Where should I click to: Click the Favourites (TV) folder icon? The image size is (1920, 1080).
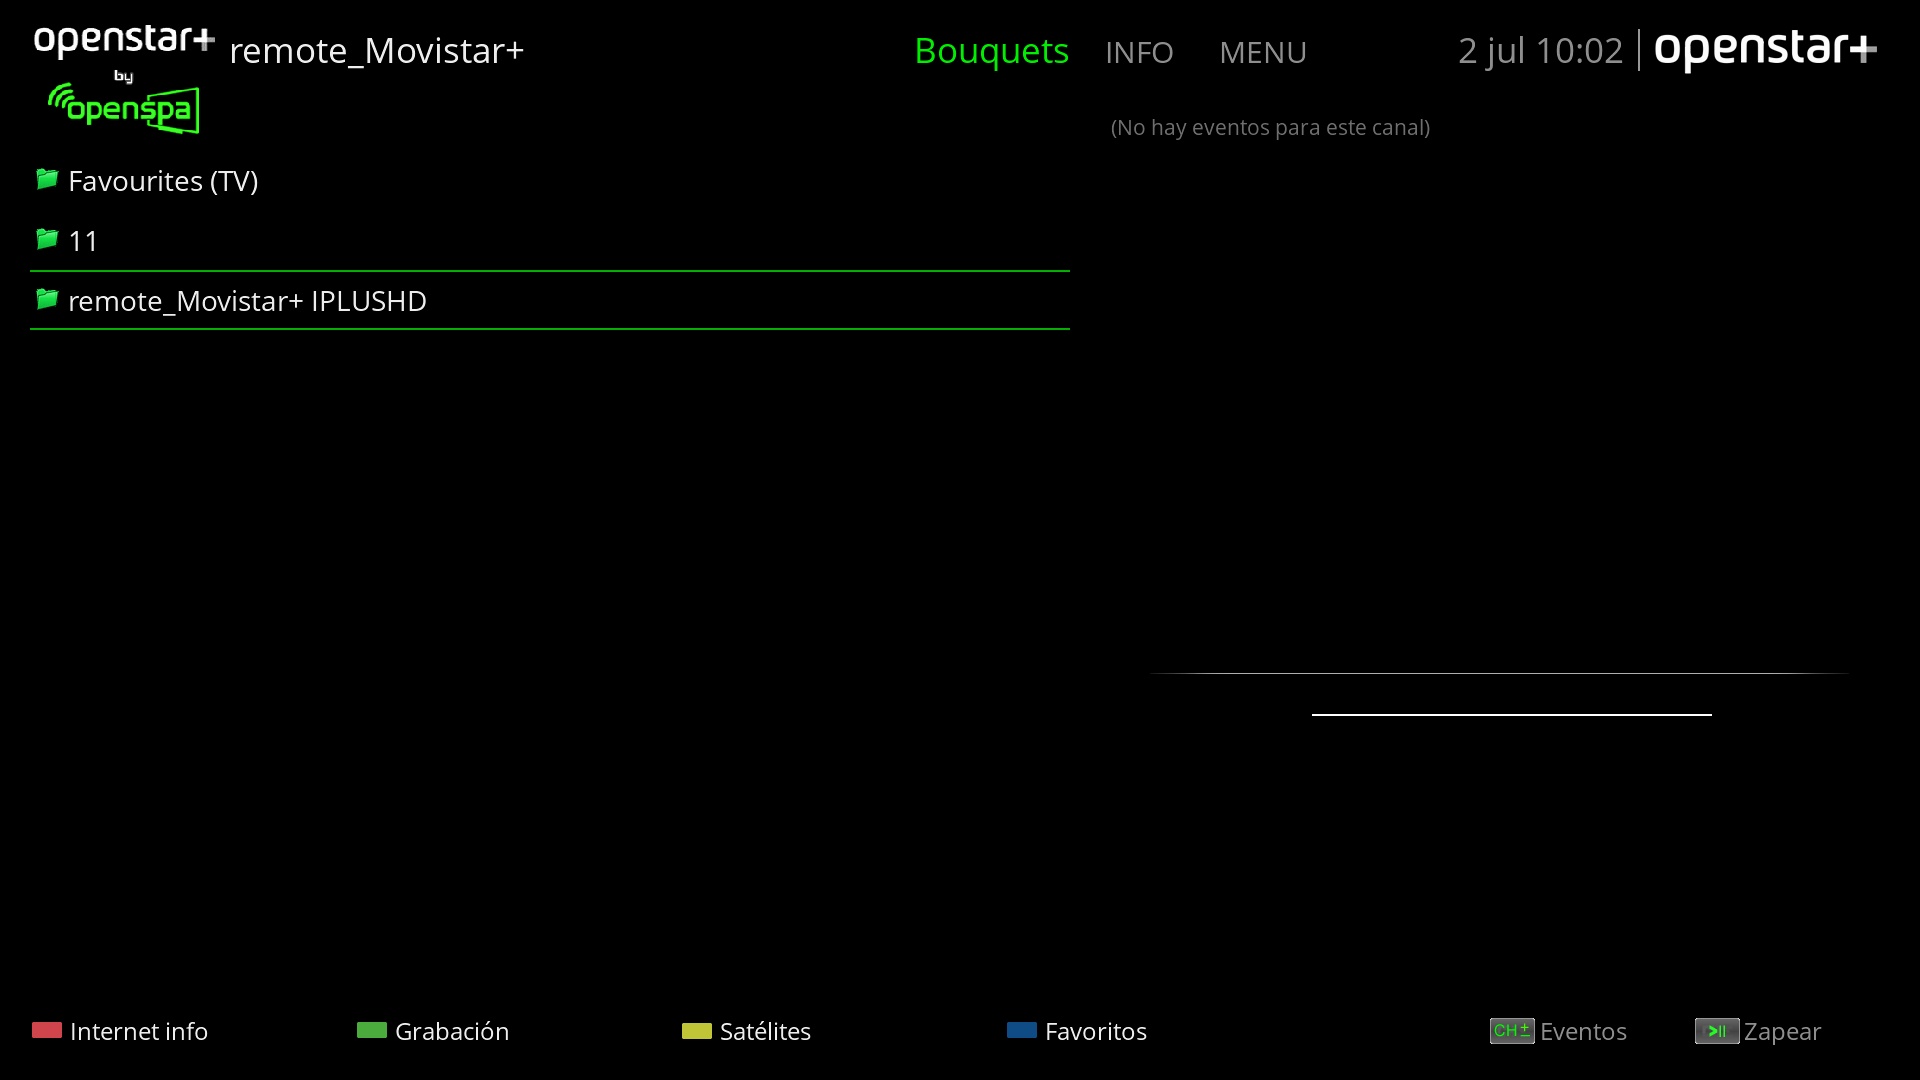47,180
